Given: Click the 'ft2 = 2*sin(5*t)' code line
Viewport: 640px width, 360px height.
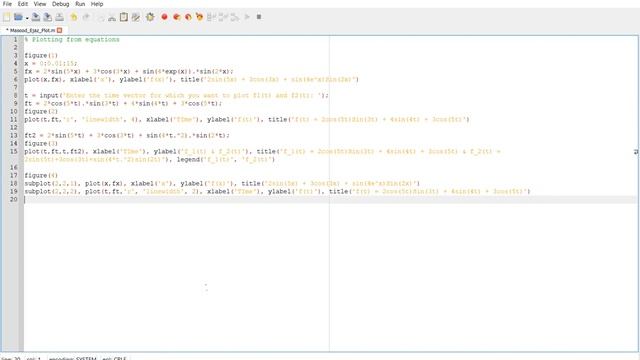Looking at the screenshot, I should [127, 136].
